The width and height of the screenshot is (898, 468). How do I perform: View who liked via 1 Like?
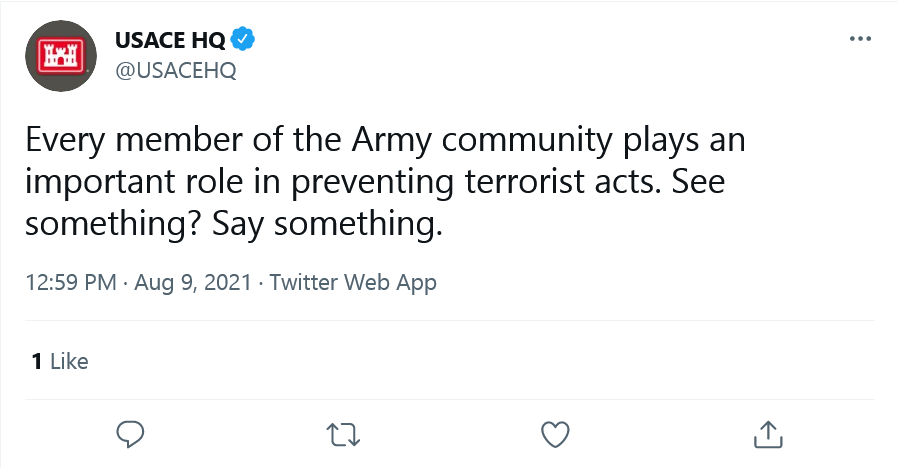60,361
